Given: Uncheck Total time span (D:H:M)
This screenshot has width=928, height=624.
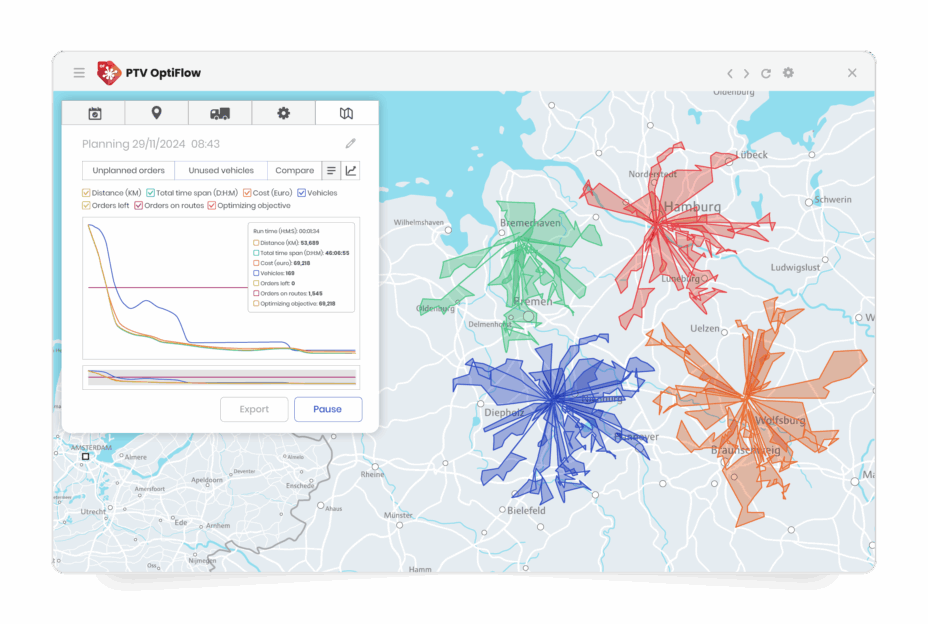Looking at the screenshot, I should tap(151, 193).
